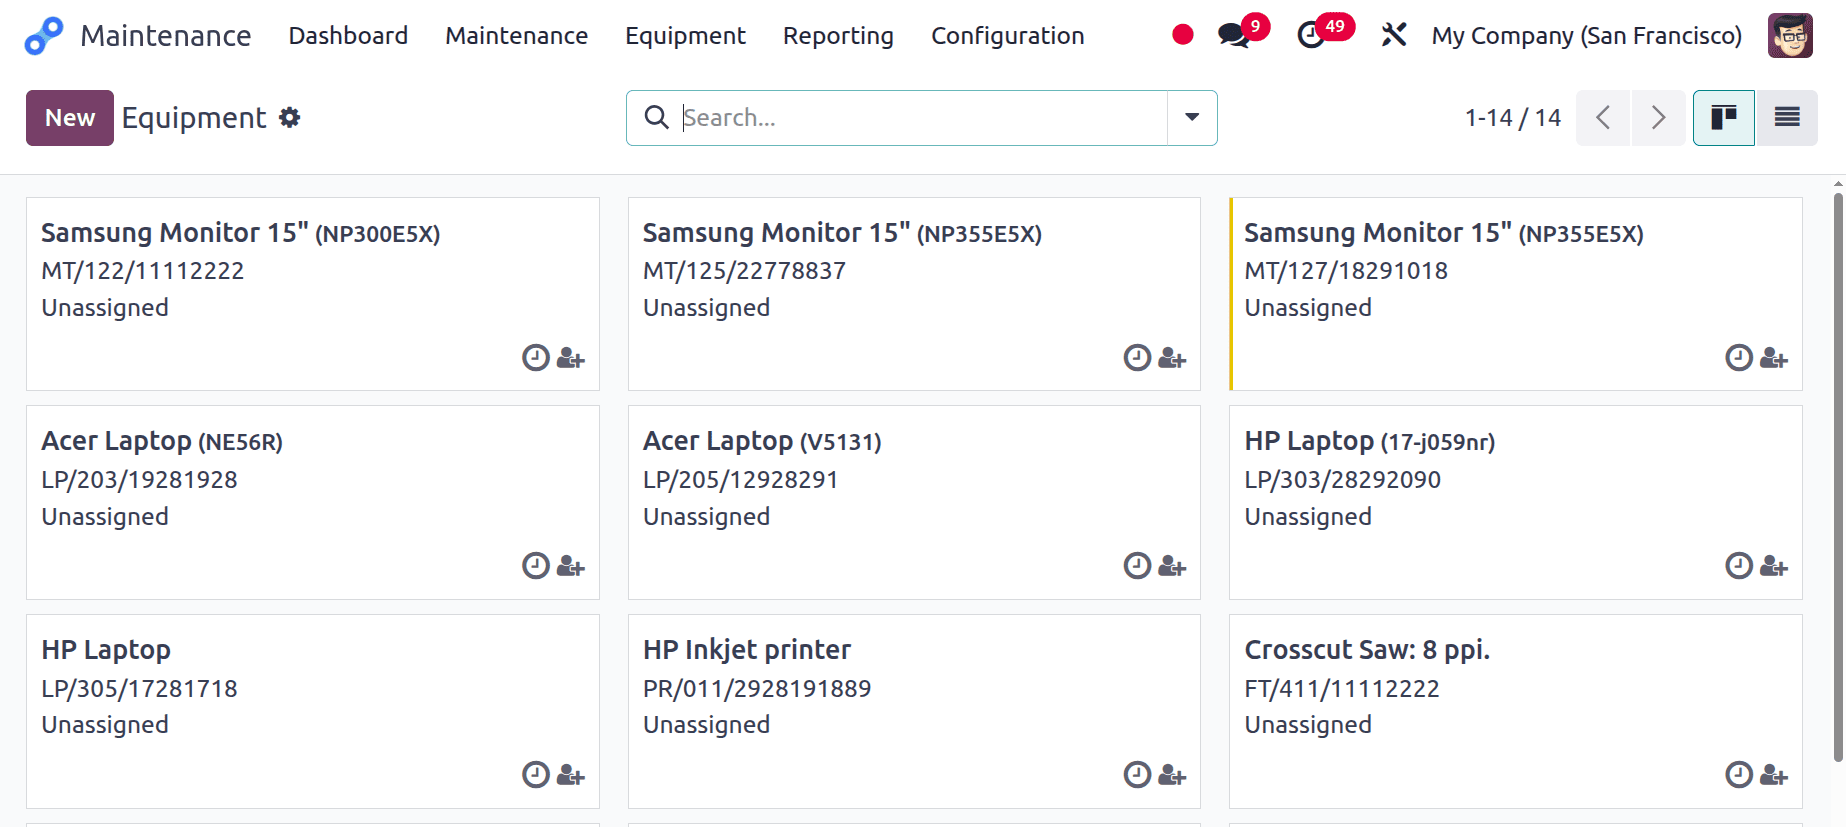
Task: Schedule activity on Crosscut Saw card
Action: 1739,775
